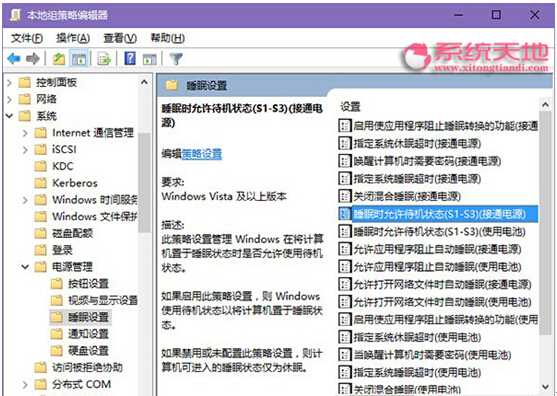Select the 通知设置 tree item
The image size is (557, 396).
point(88,334)
